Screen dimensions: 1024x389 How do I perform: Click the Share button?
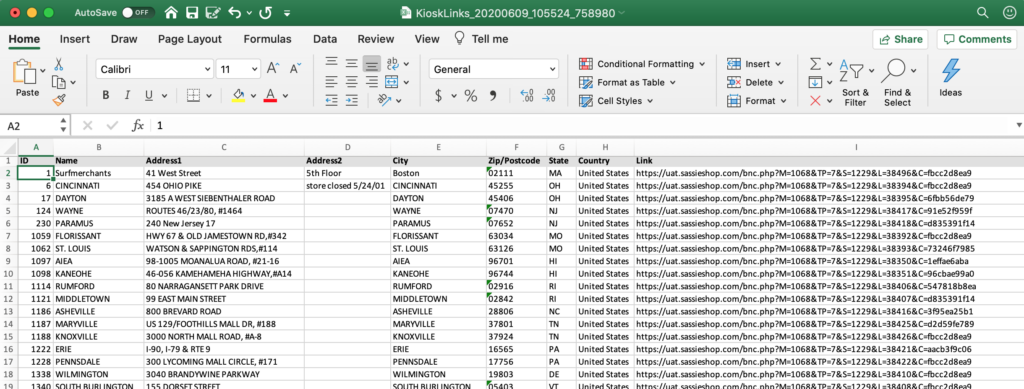tap(901, 39)
